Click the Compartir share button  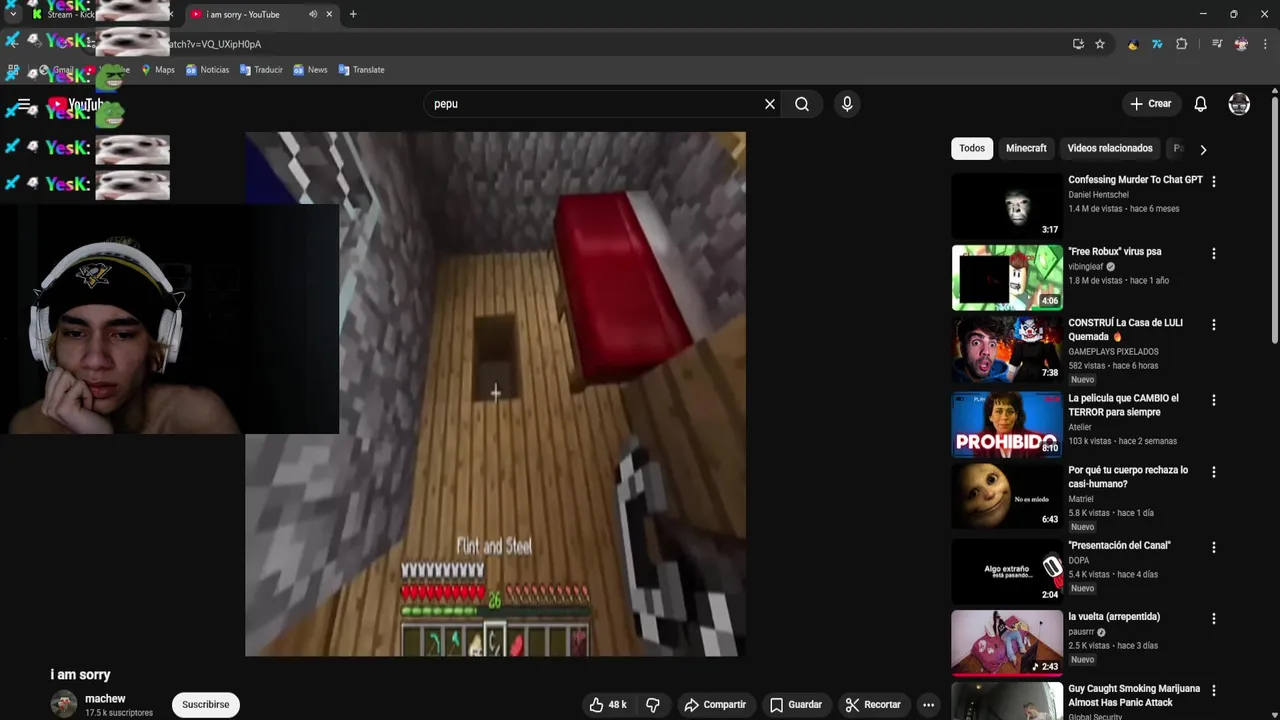[715, 705]
